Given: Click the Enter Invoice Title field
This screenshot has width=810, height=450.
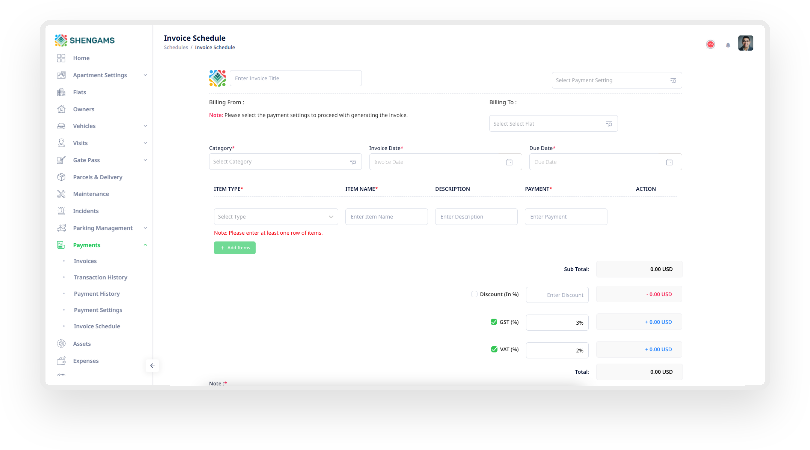Looking at the screenshot, I should coord(295,78).
